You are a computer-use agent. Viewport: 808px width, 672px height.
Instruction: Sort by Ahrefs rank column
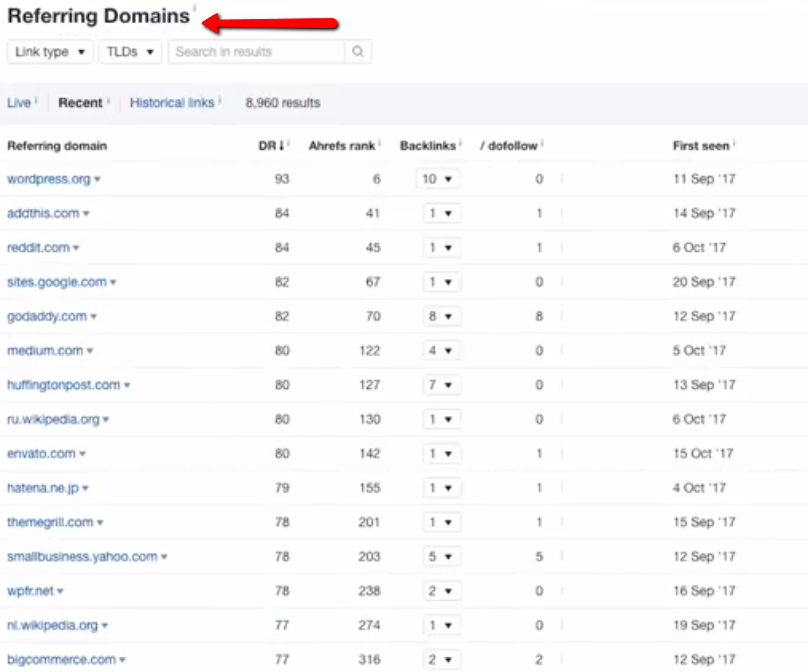point(342,146)
